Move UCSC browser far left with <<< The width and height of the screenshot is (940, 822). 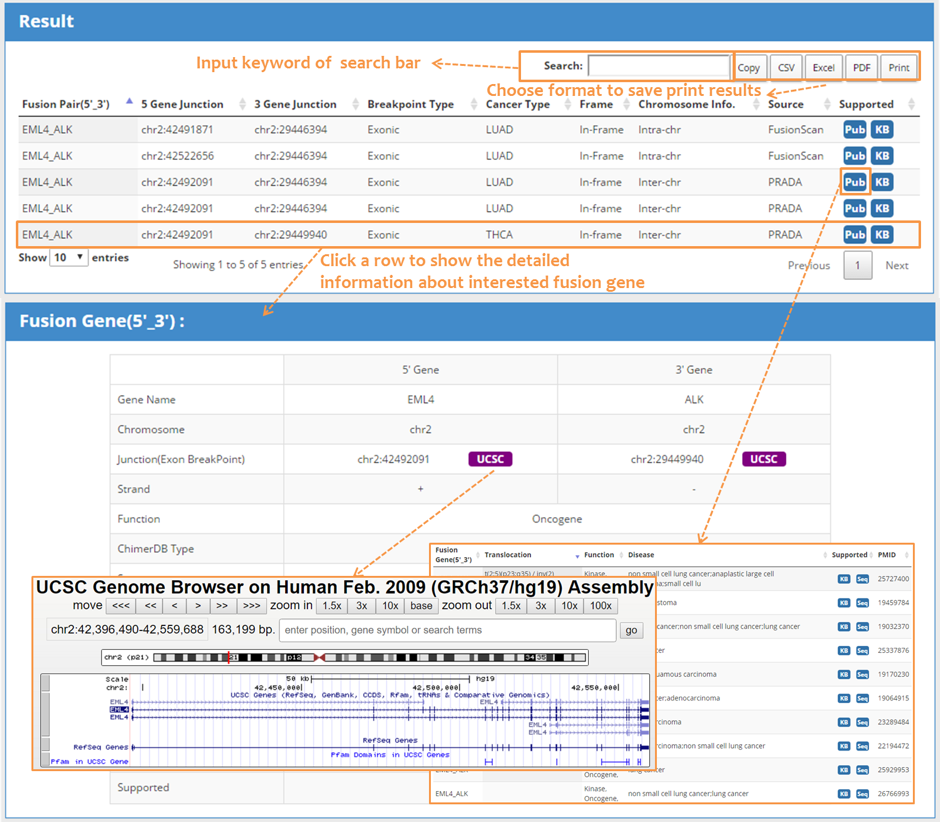click(121, 606)
